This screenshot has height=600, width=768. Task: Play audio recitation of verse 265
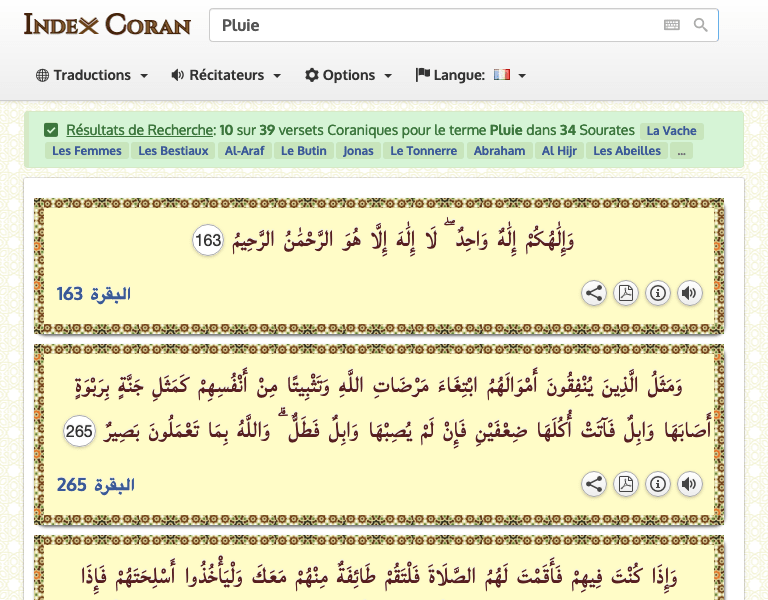point(689,485)
